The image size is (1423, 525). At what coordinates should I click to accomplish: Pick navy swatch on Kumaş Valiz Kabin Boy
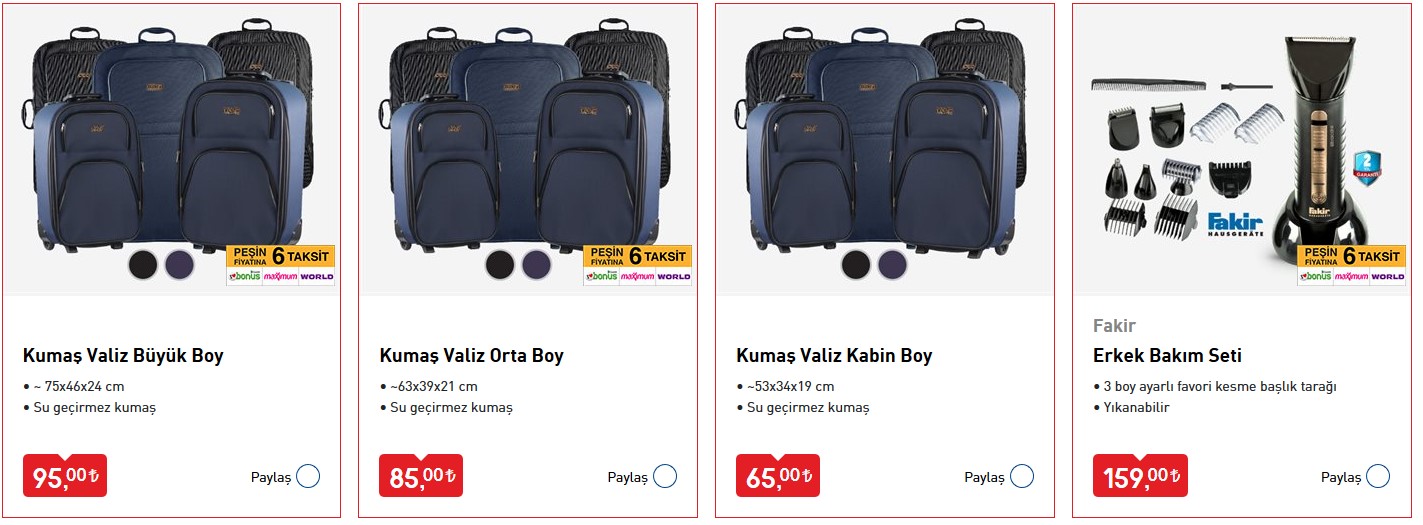pos(893,265)
